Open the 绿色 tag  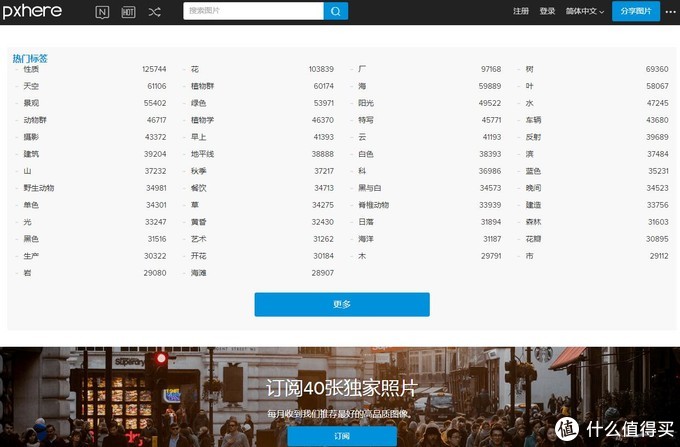click(x=199, y=103)
